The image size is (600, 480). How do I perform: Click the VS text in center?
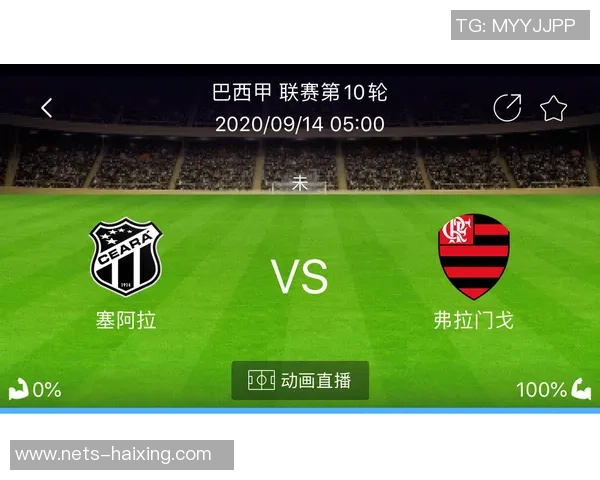[300, 276]
